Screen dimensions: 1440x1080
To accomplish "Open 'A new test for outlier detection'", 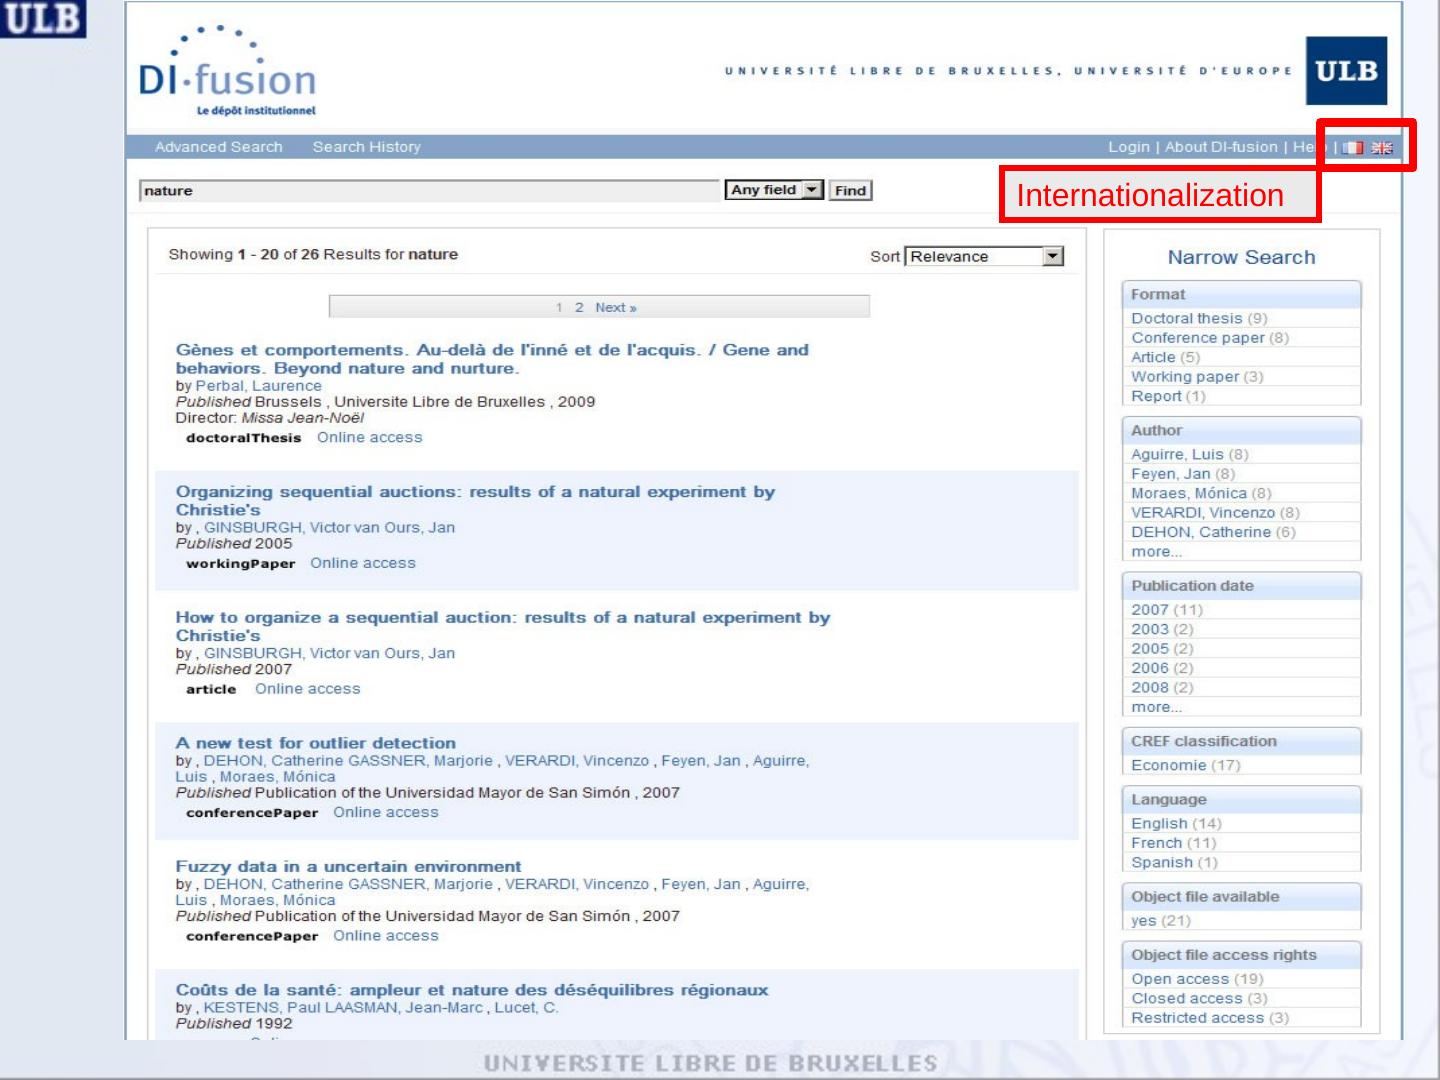I will click(x=316, y=743).
